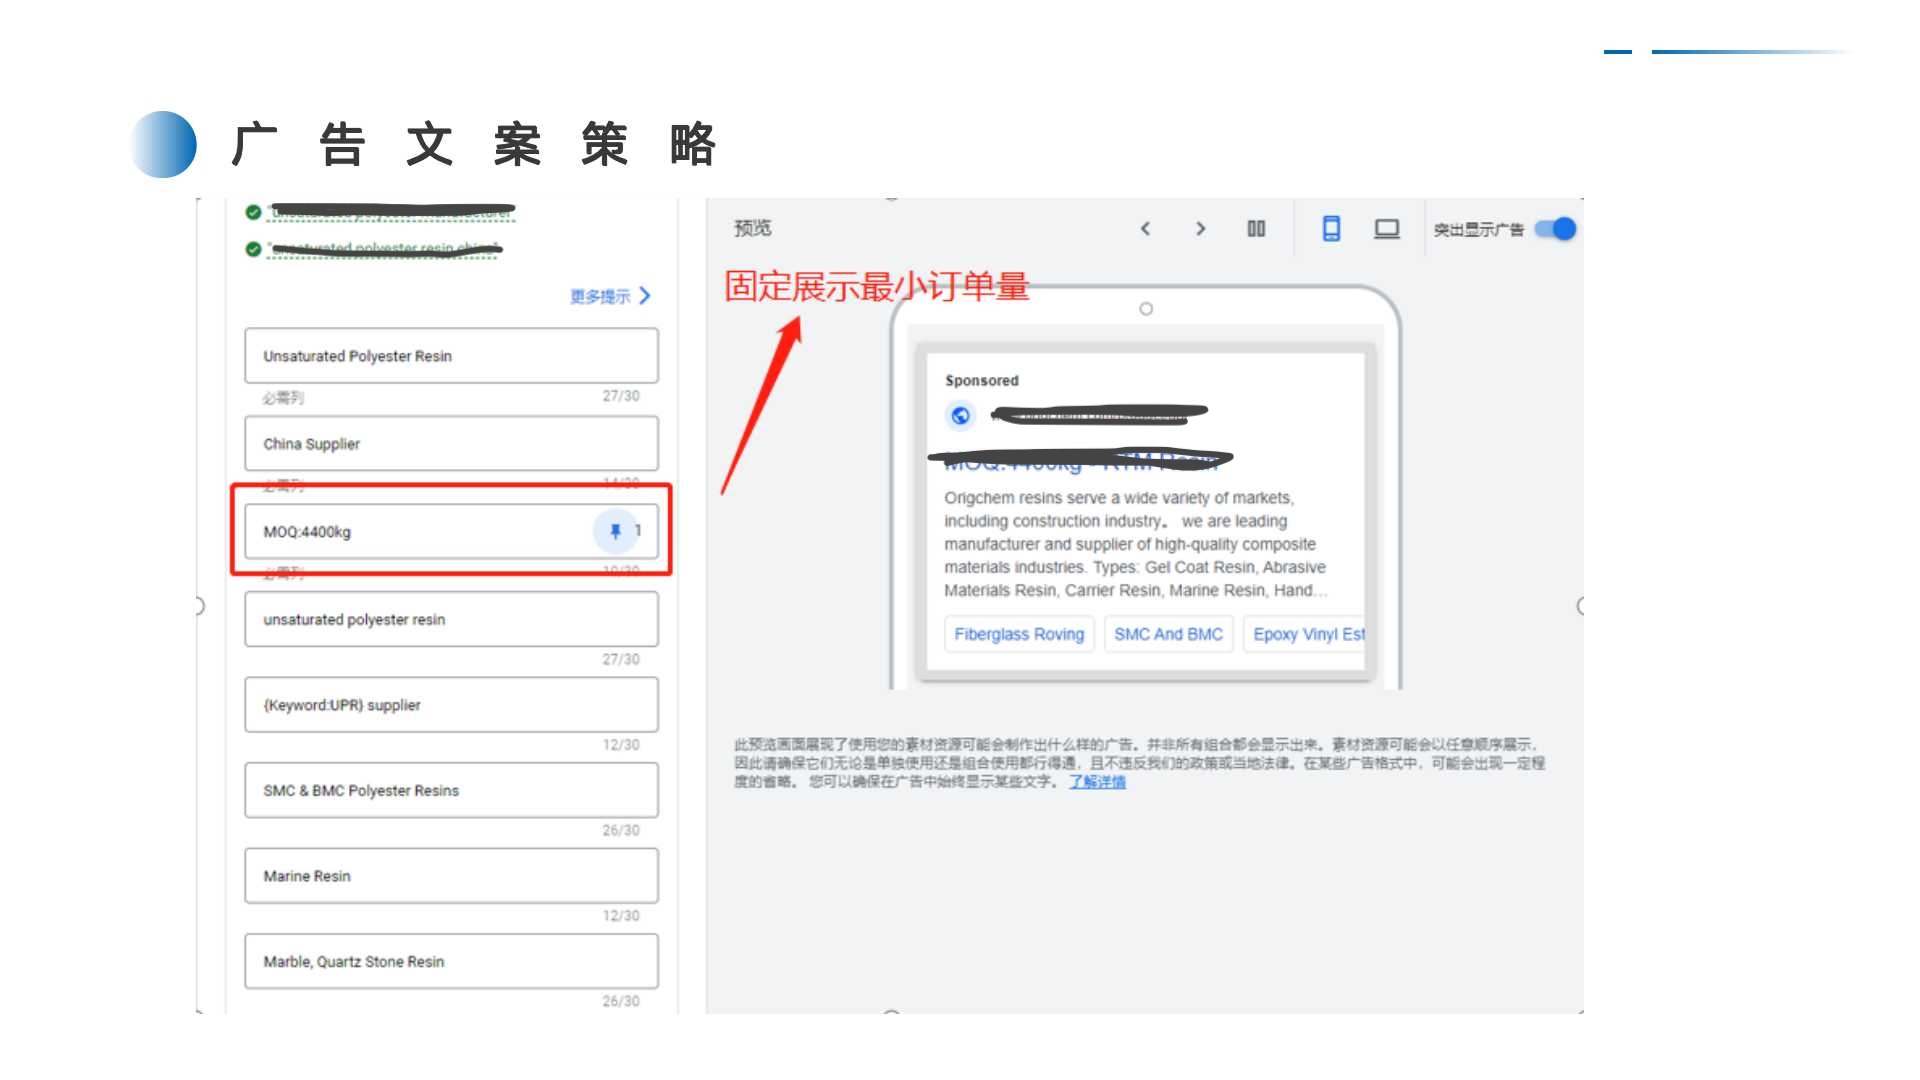Click the SMC And BMC sitelink

pos(1168,634)
